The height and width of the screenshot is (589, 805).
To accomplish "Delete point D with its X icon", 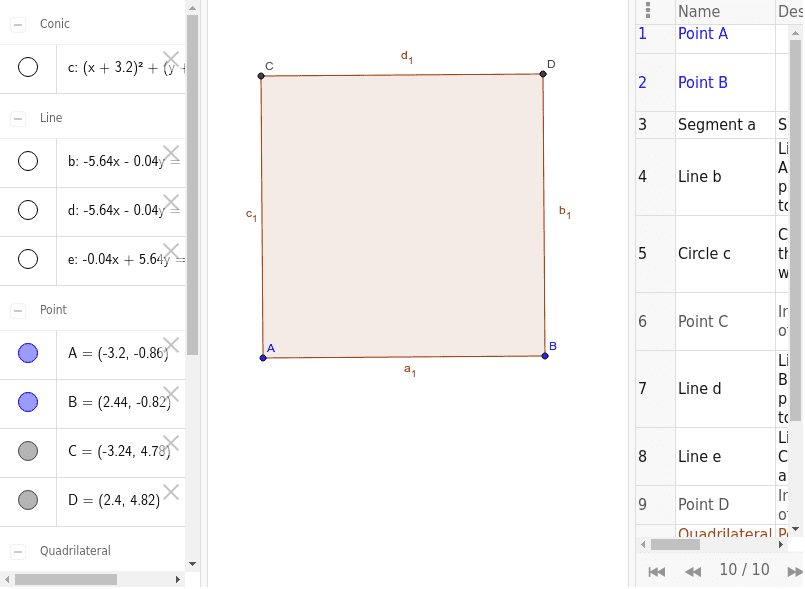I will click(171, 492).
